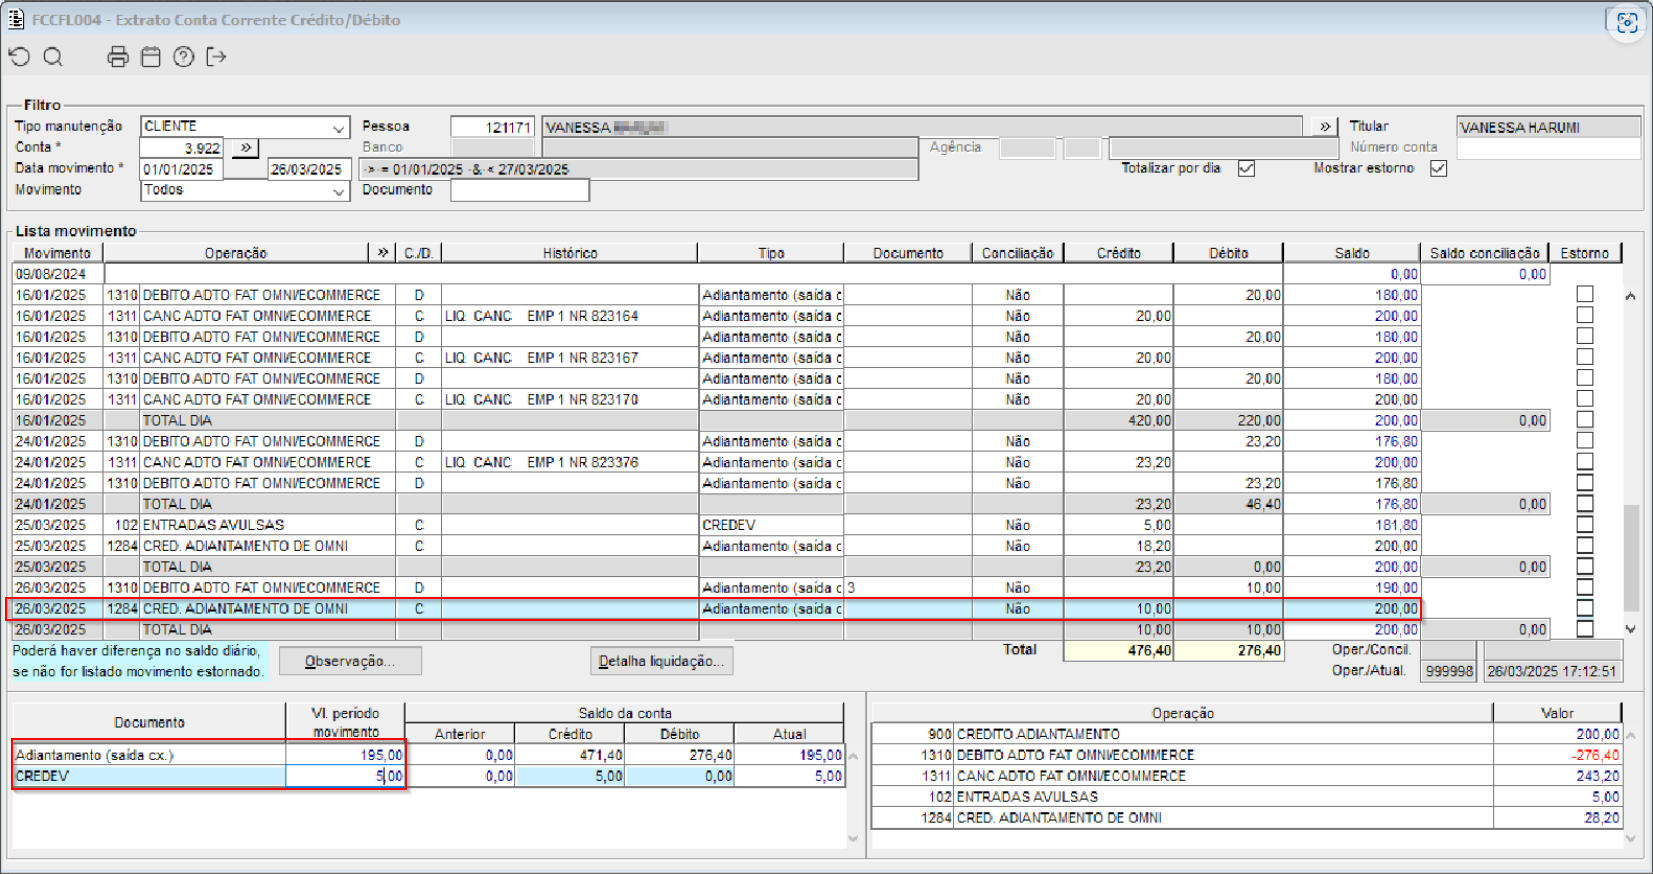Click the FCCFL004 window document icon
The height and width of the screenshot is (874, 1653).
16,19
